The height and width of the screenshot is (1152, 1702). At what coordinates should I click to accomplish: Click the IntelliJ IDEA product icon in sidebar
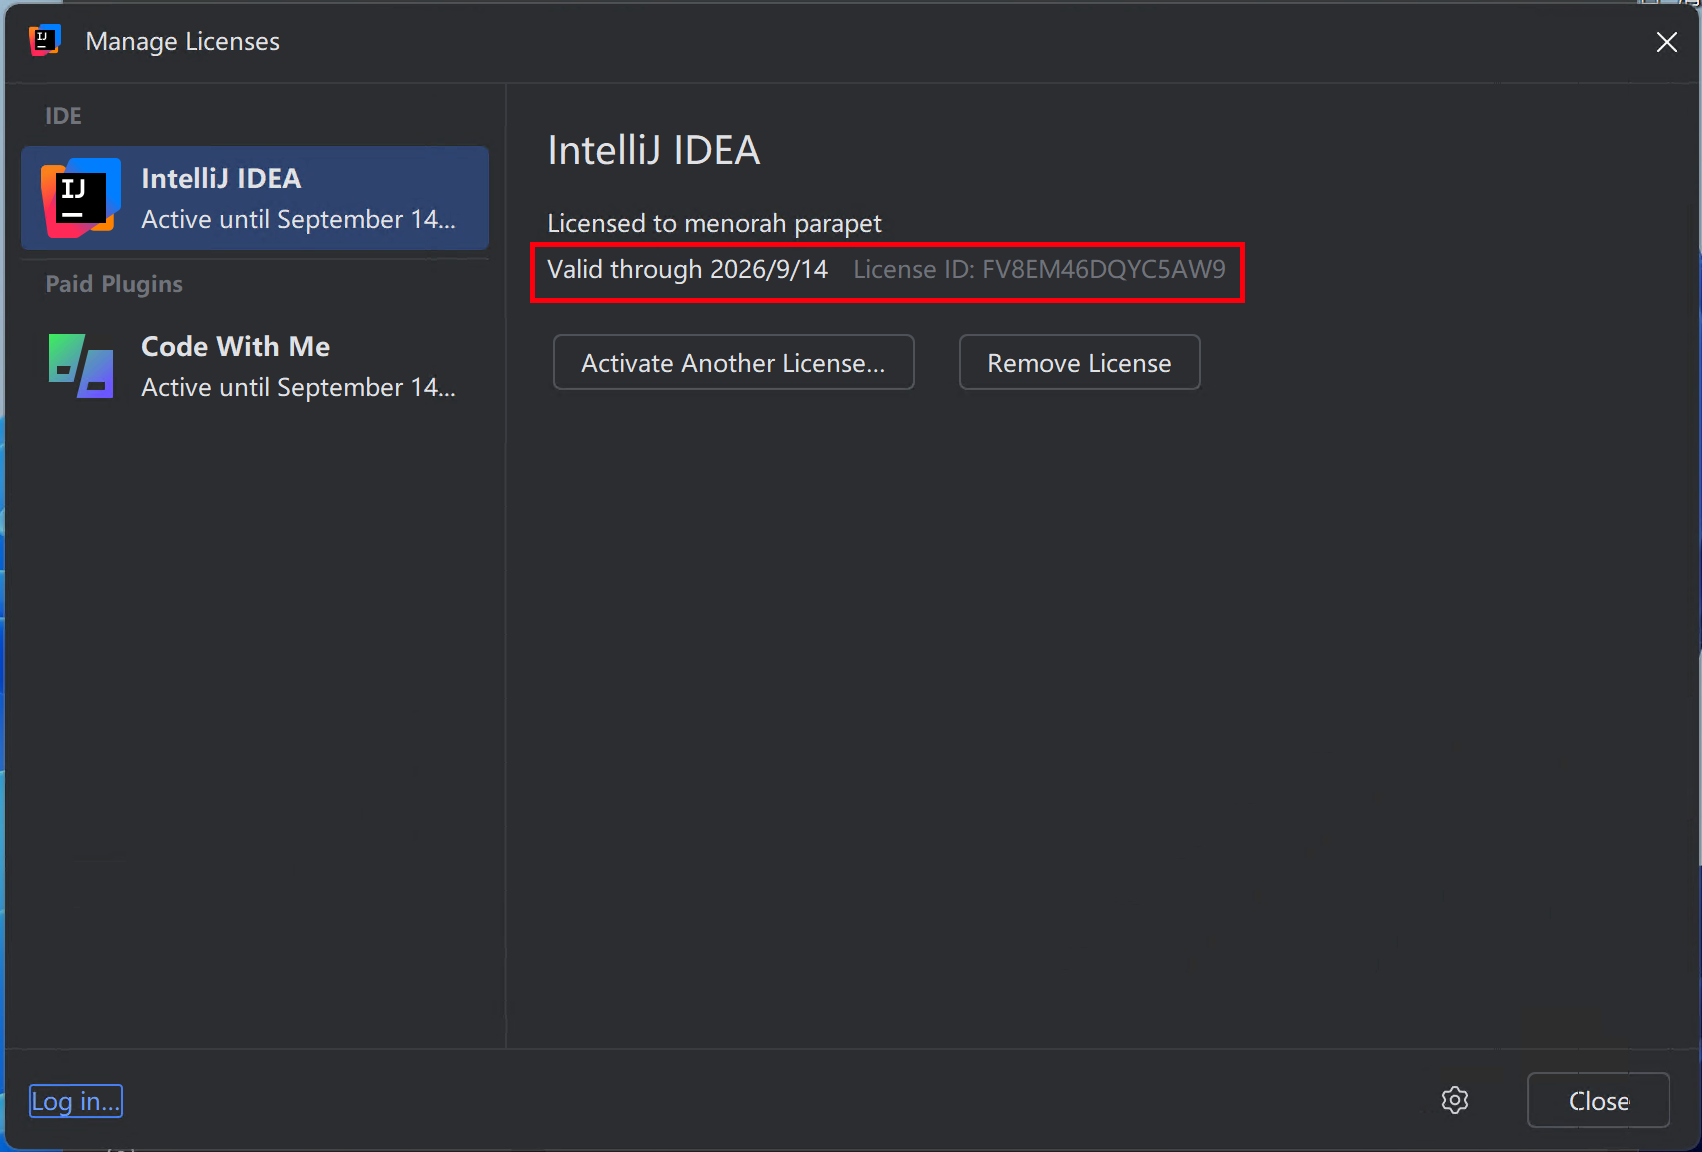pyautogui.click(x=81, y=198)
